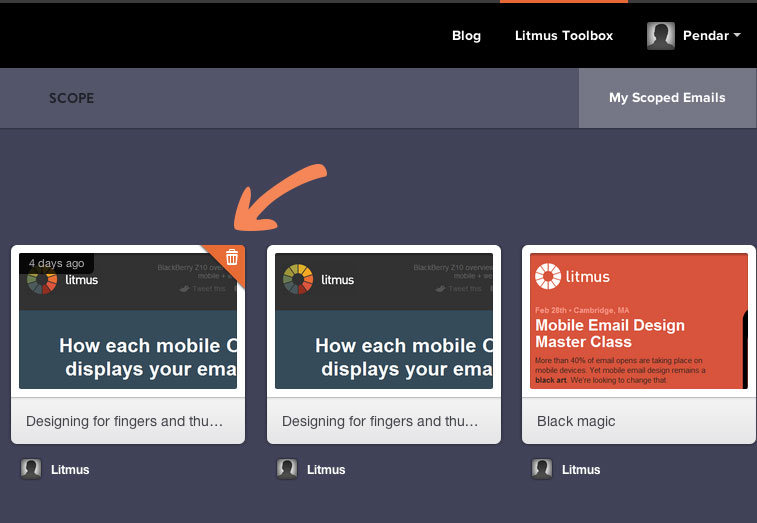This screenshot has width=757, height=523.
Task: Open Litmus Toolbox in the top navigation
Action: point(564,35)
